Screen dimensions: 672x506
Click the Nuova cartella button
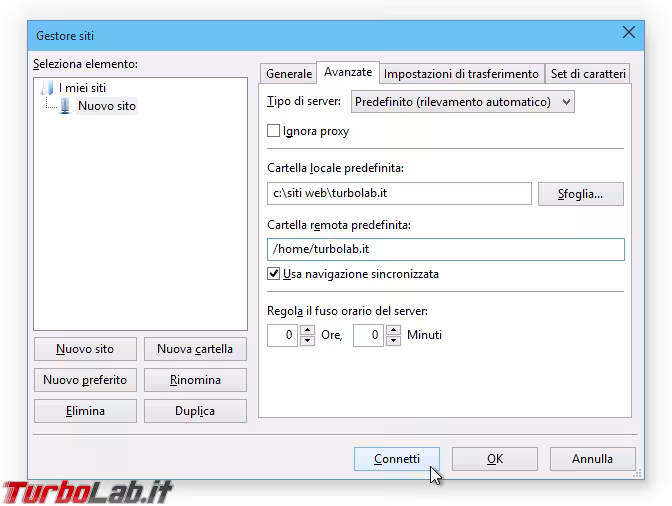pos(195,349)
